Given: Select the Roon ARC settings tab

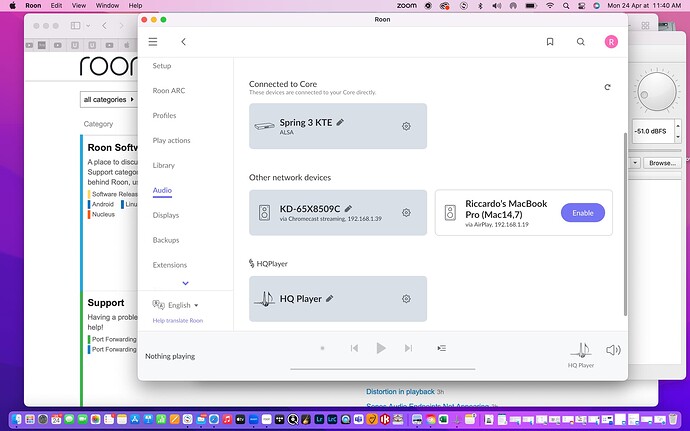Looking at the screenshot, I should point(169,91).
